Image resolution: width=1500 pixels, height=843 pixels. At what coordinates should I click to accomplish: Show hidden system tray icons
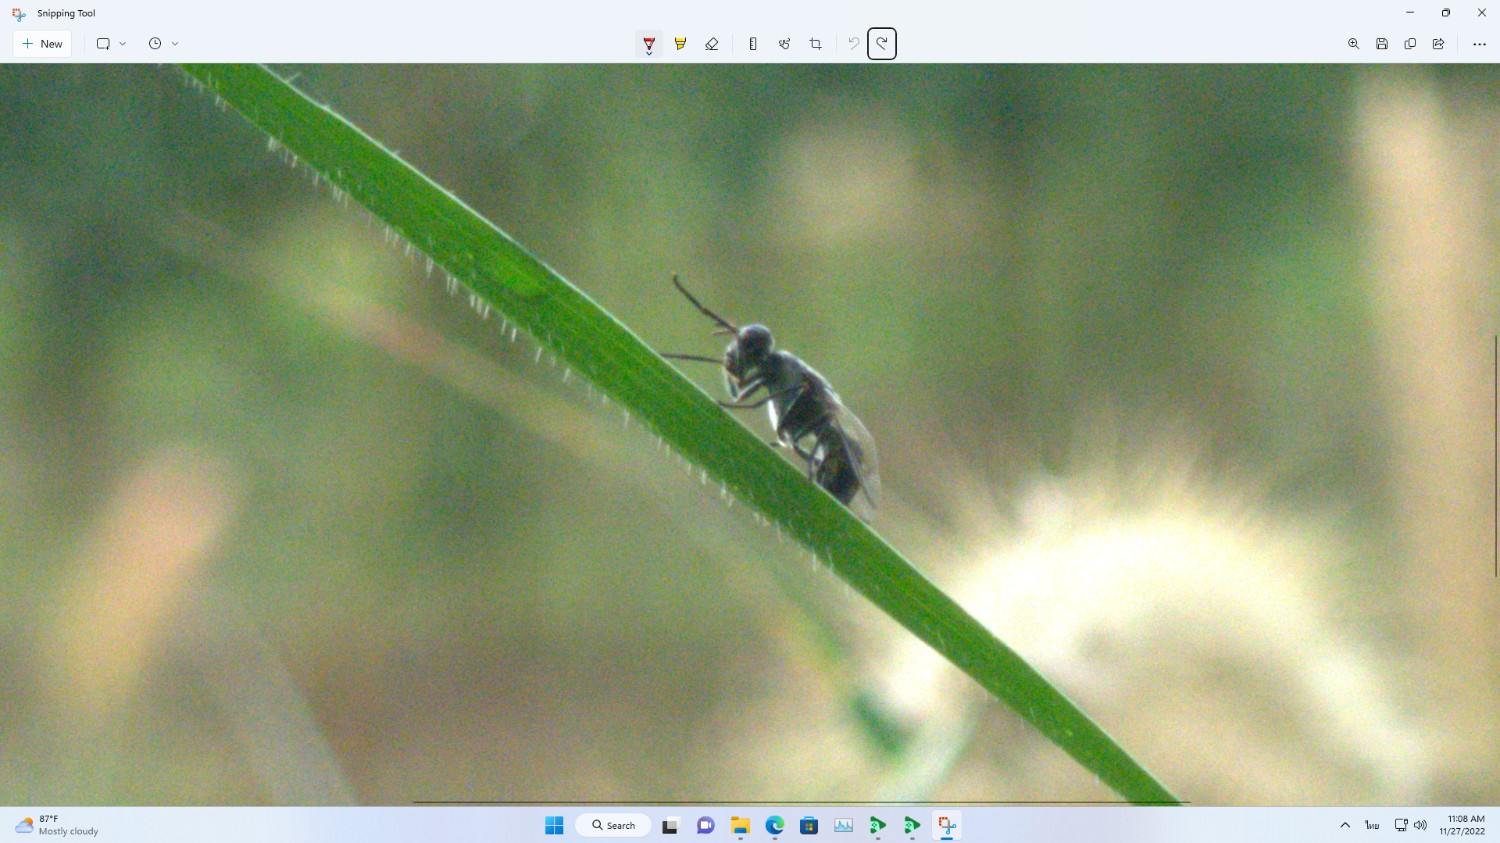tap(1345, 825)
